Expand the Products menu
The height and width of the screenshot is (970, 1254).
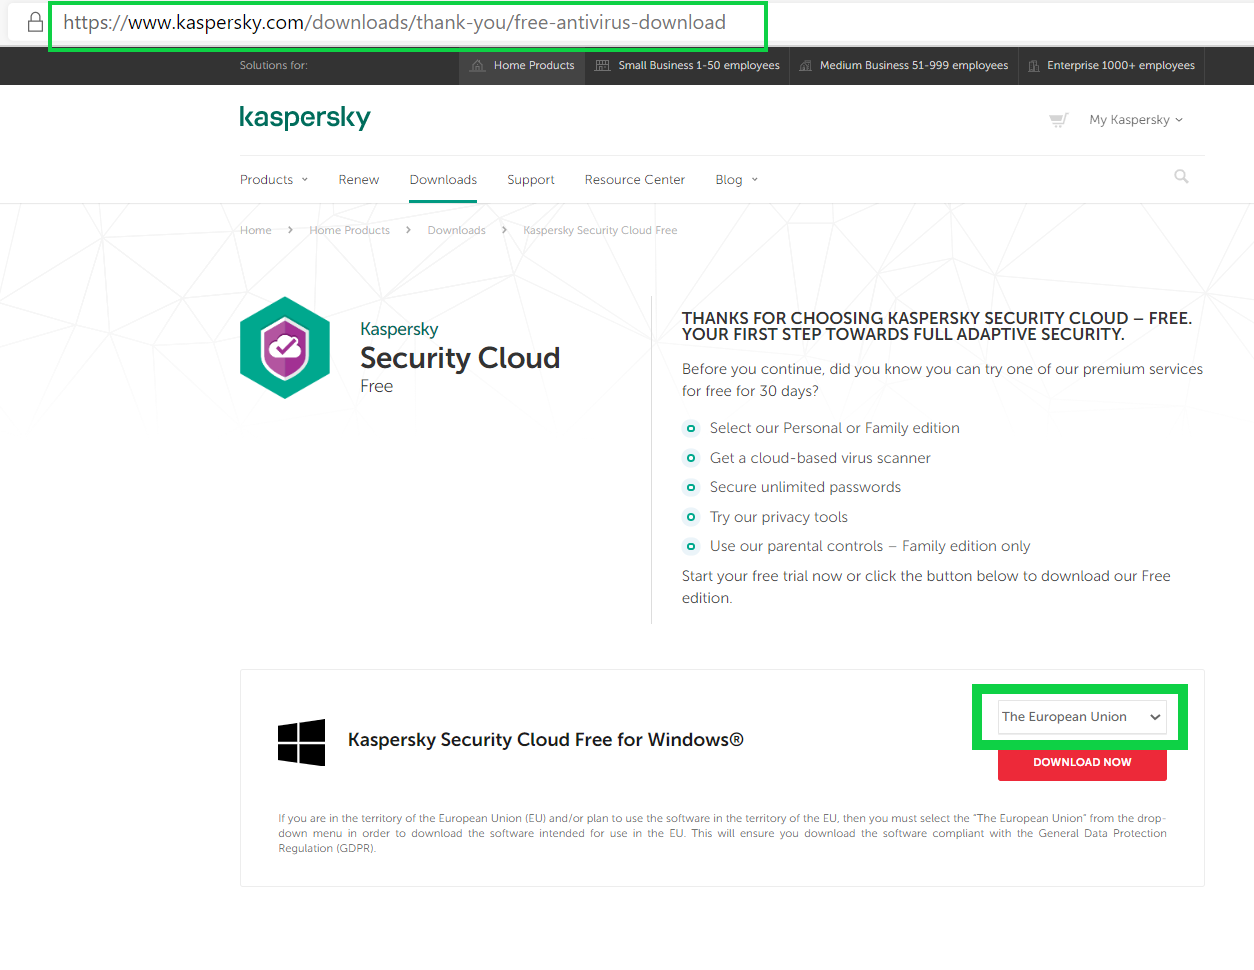[274, 180]
